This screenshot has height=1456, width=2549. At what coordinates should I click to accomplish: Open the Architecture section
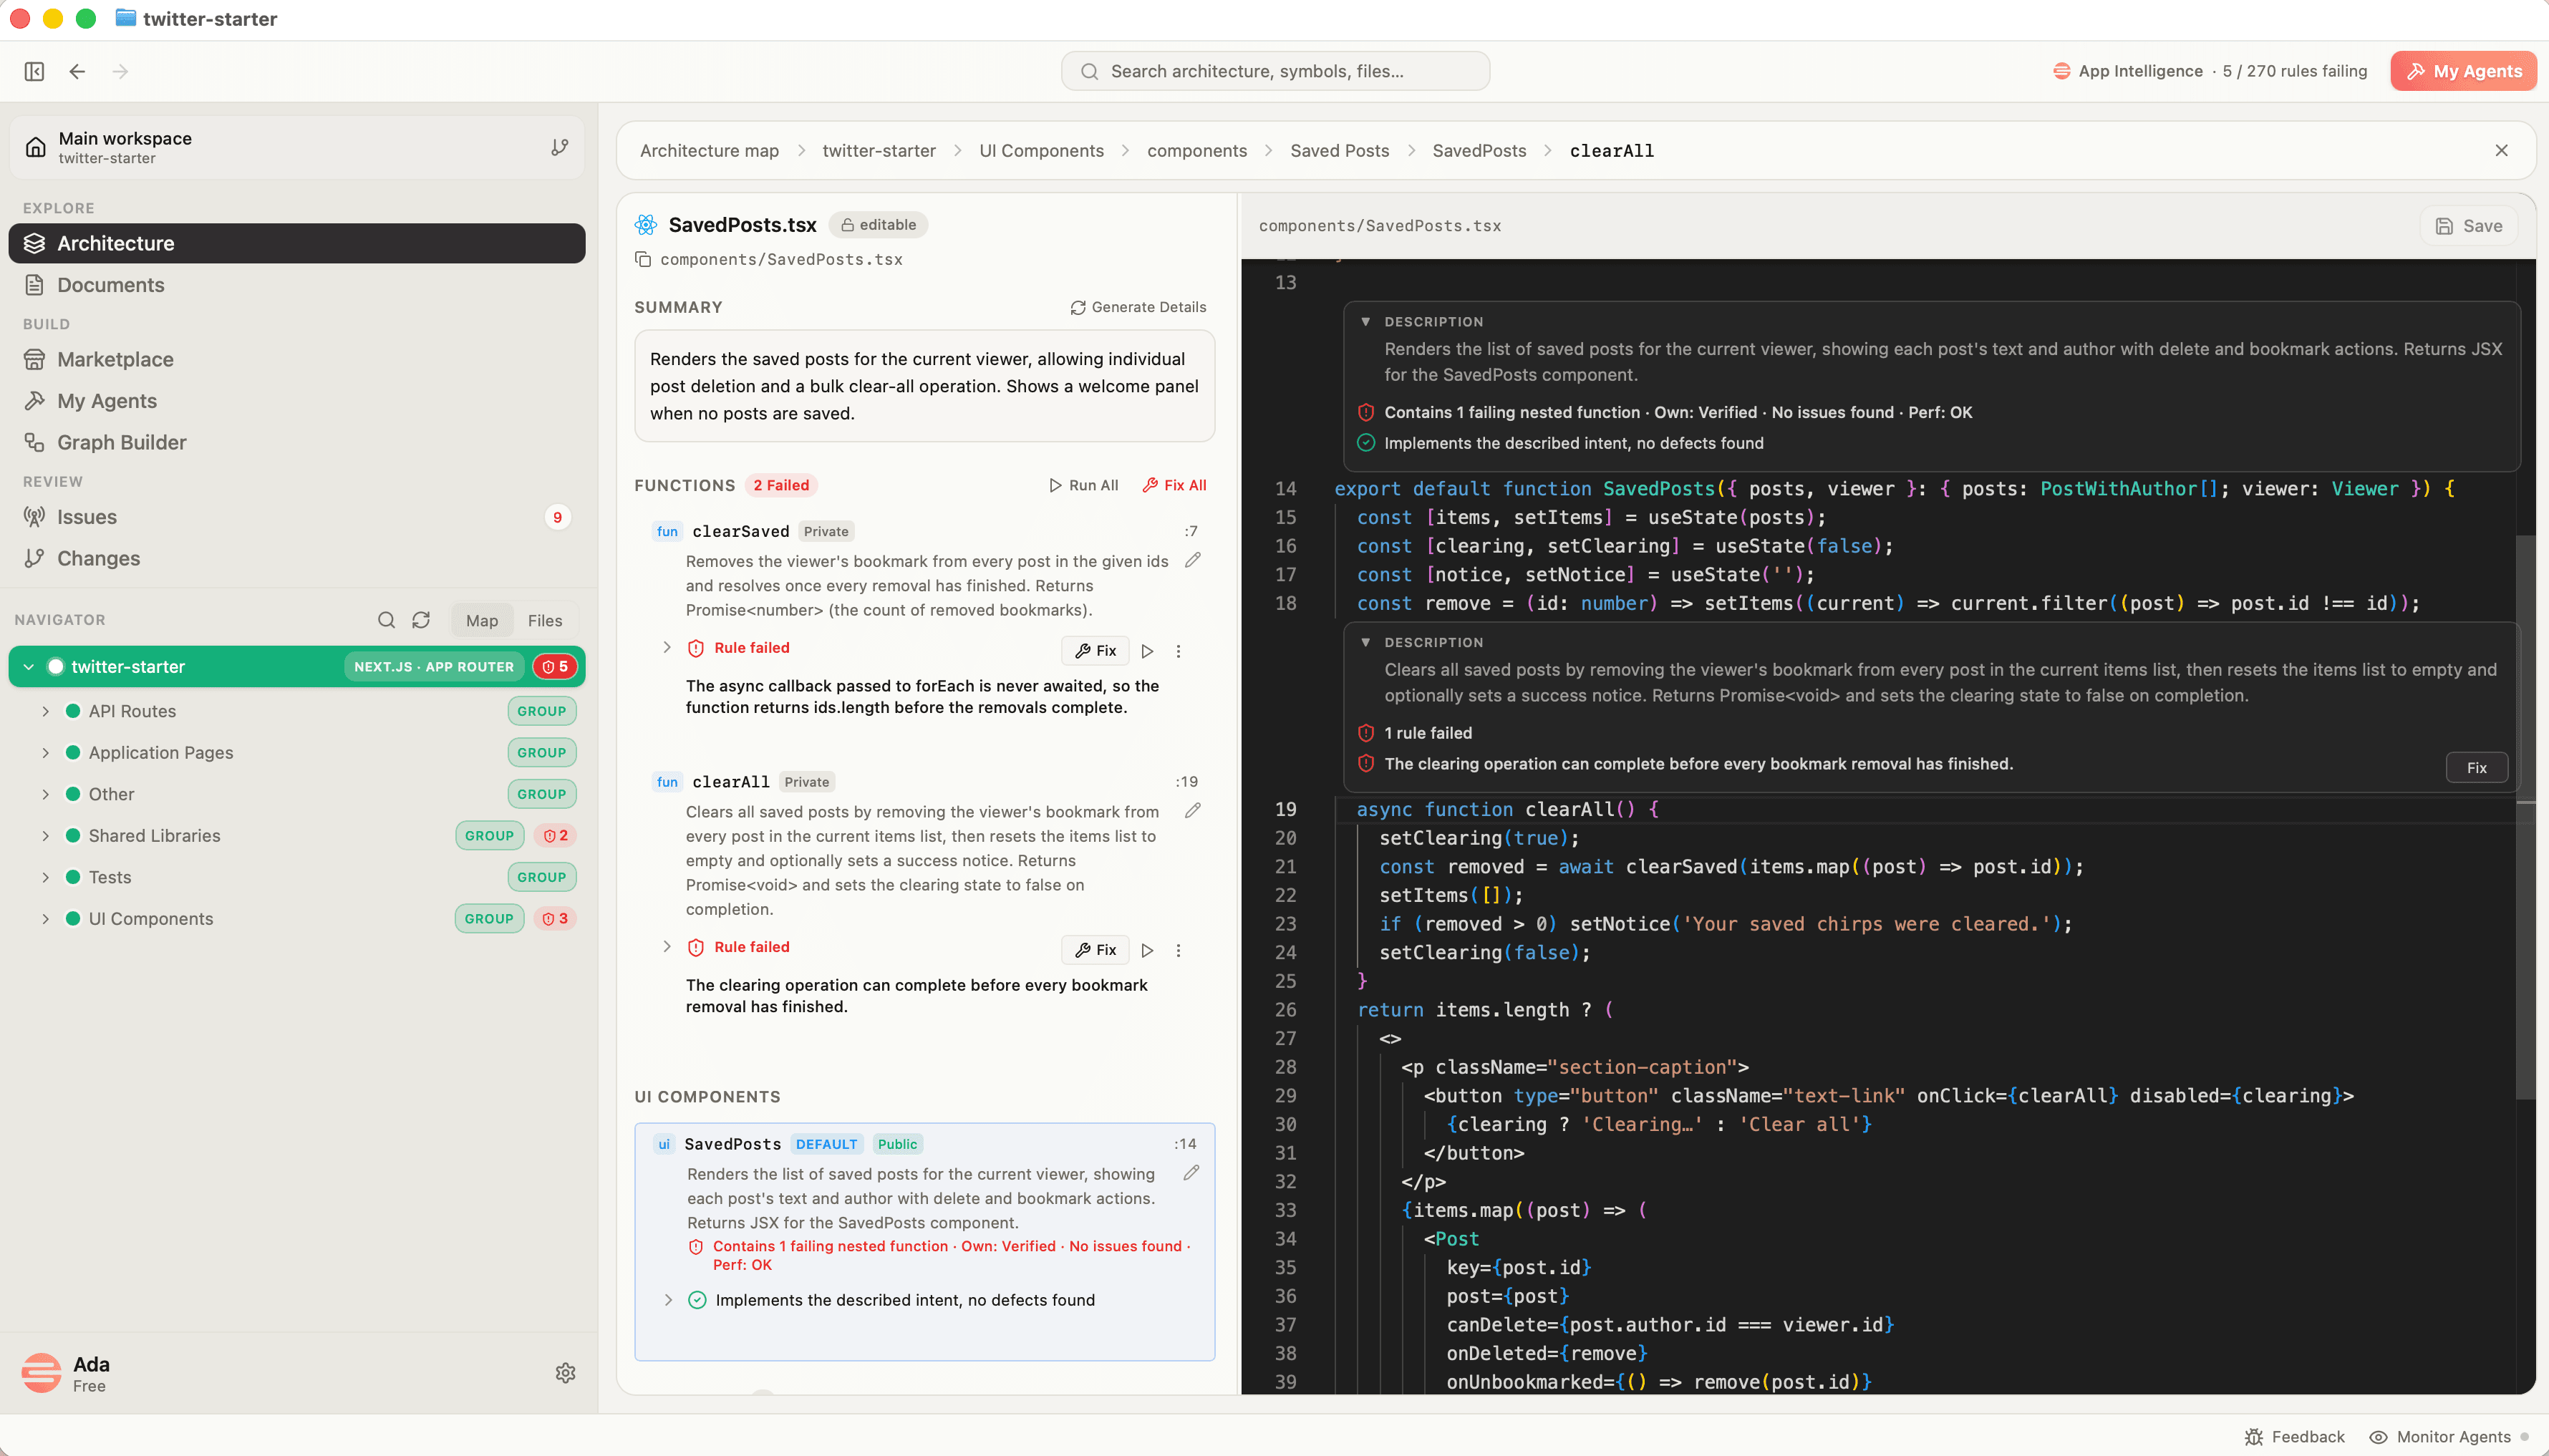coord(297,243)
